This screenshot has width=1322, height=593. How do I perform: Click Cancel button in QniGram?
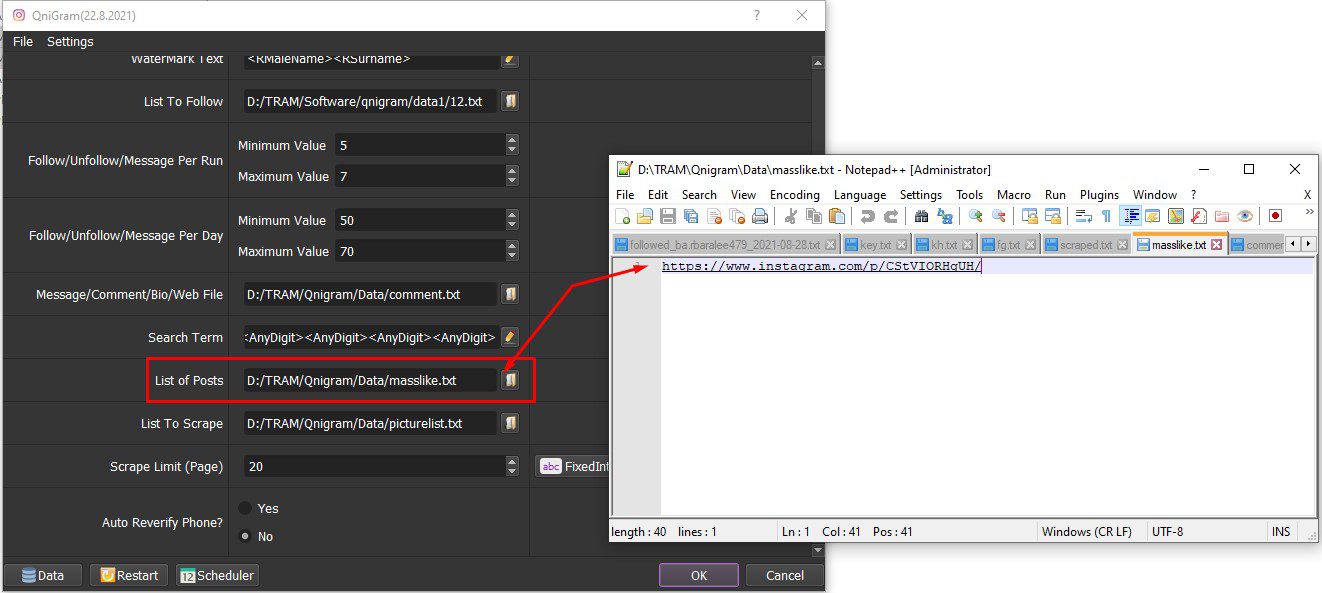tap(785, 575)
